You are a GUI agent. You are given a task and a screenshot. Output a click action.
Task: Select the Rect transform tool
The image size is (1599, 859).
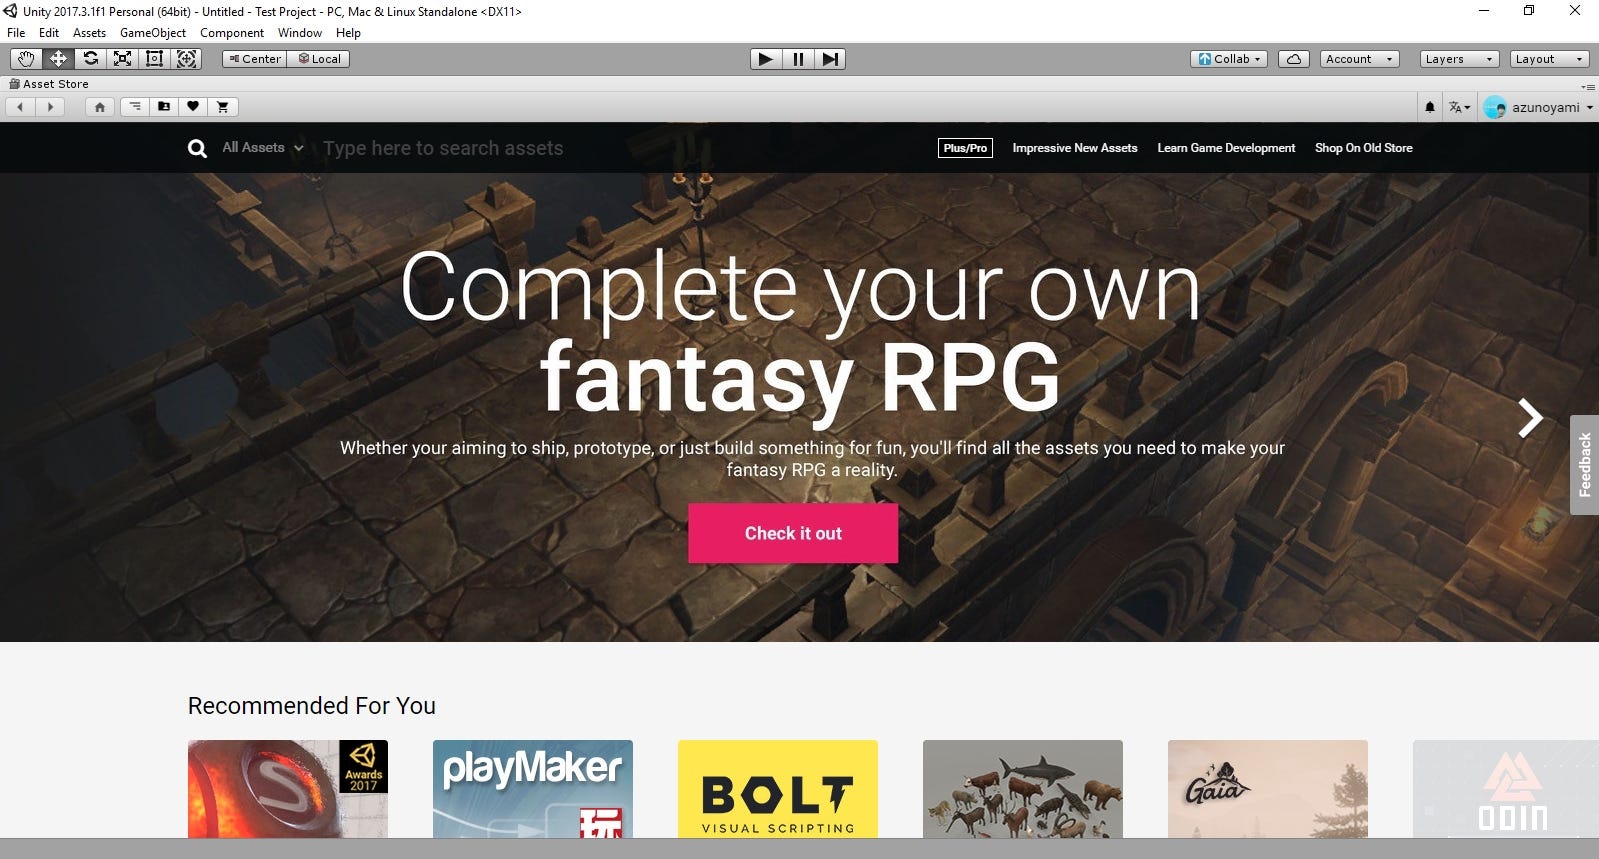click(154, 59)
